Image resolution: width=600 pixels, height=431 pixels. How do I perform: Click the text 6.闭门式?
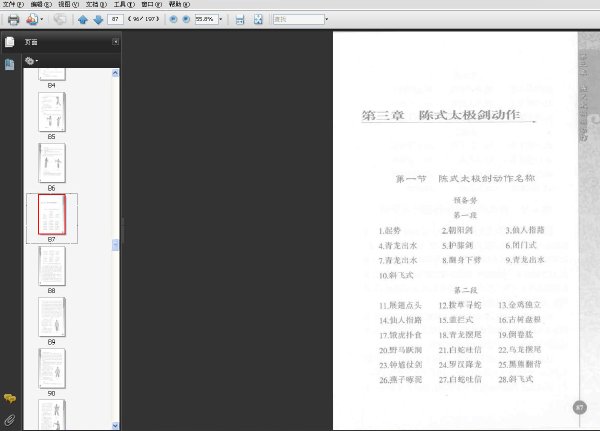521,245
